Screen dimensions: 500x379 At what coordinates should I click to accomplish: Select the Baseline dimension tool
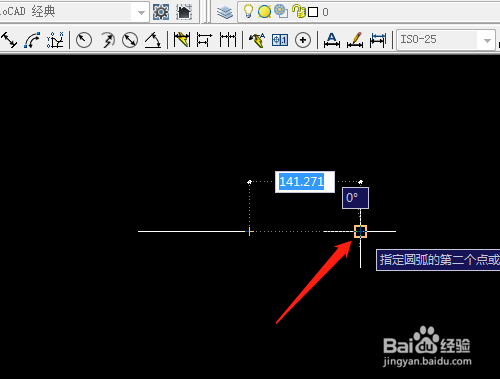pyautogui.click(x=204, y=40)
